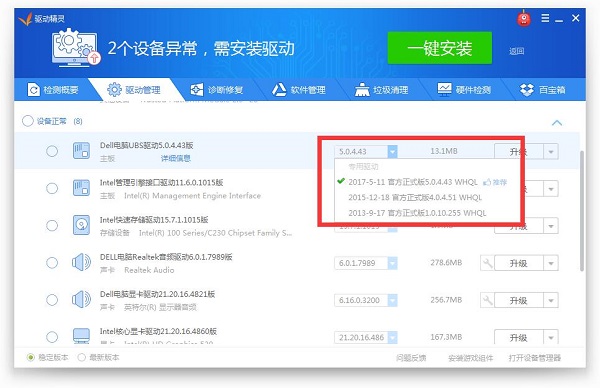Viewport: 600px width, 388px height.
Task: Open the 详细信息 link for Dell UBS driver
Action: click(x=175, y=158)
